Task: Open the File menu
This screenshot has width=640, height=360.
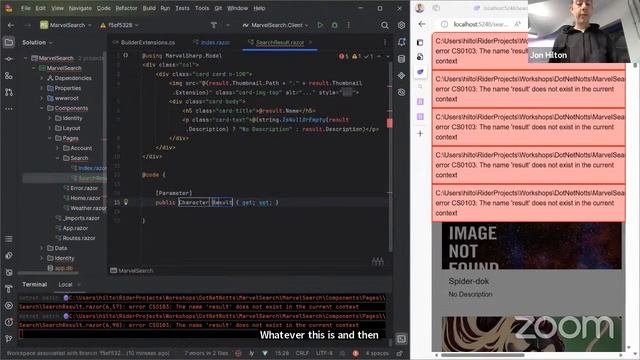Action: 25,8
